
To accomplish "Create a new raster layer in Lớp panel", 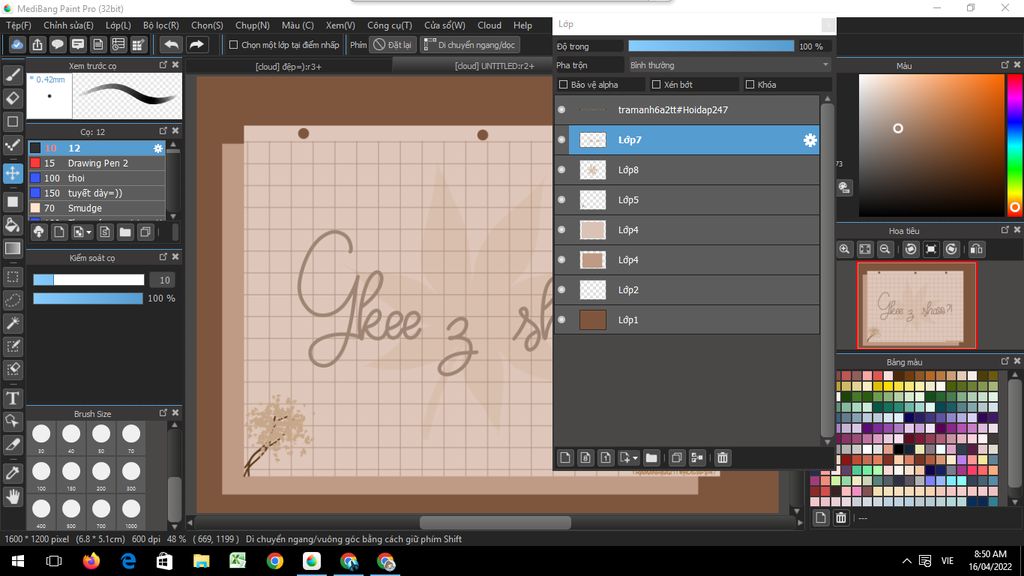I will pyautogui.click(x=565, y=458).
